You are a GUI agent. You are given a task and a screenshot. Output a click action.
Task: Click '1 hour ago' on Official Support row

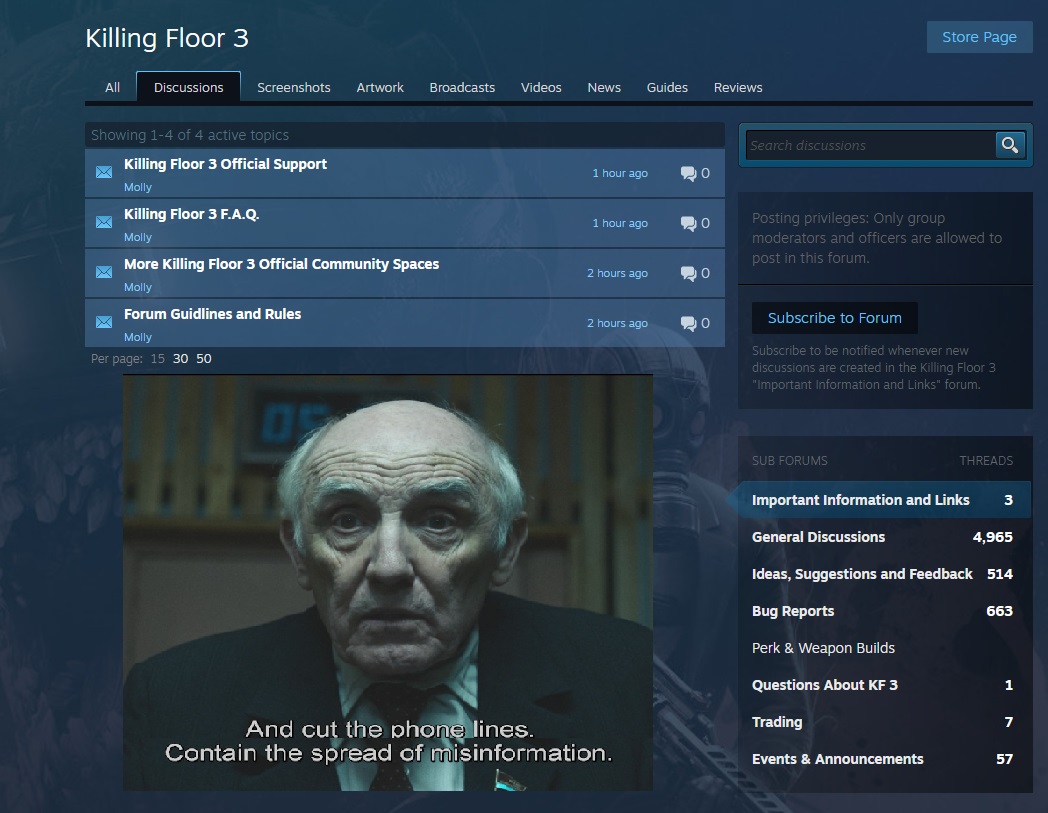point(620,173)
